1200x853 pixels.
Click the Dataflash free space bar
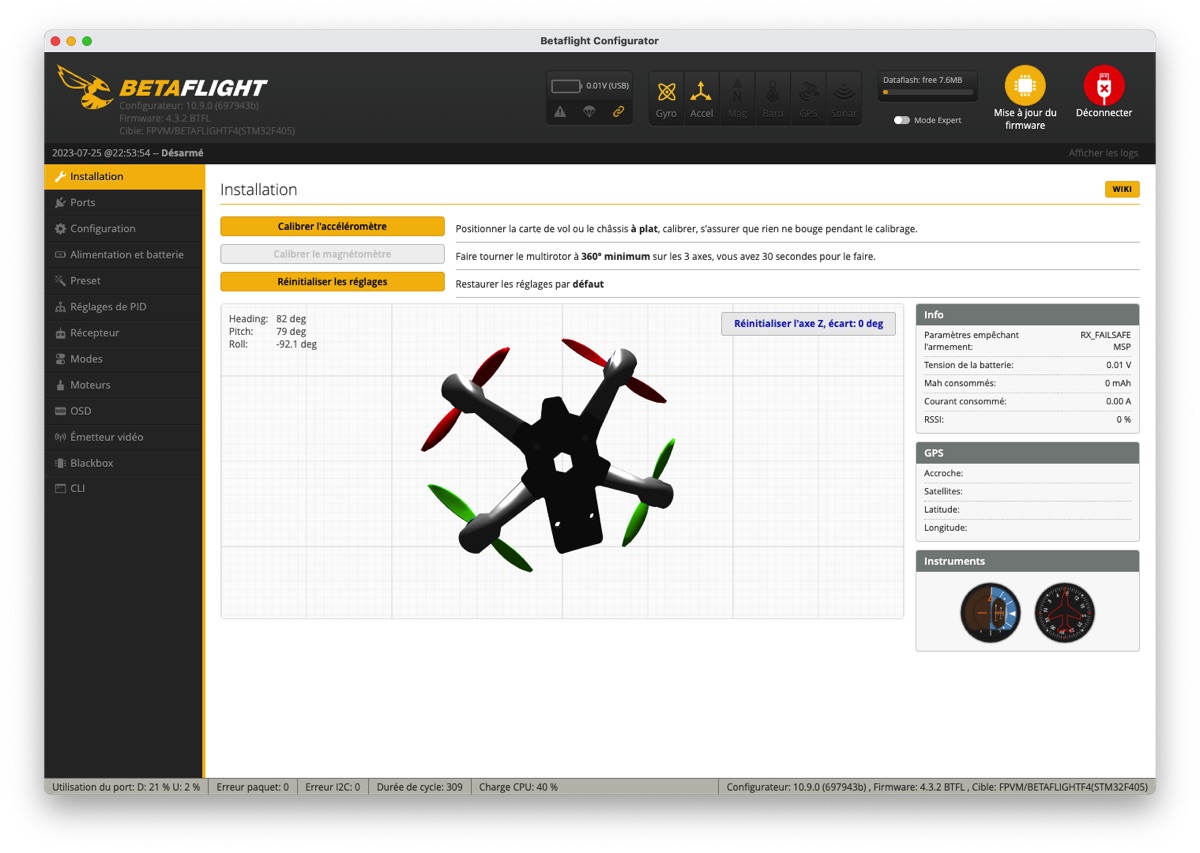tap(927, 92)
